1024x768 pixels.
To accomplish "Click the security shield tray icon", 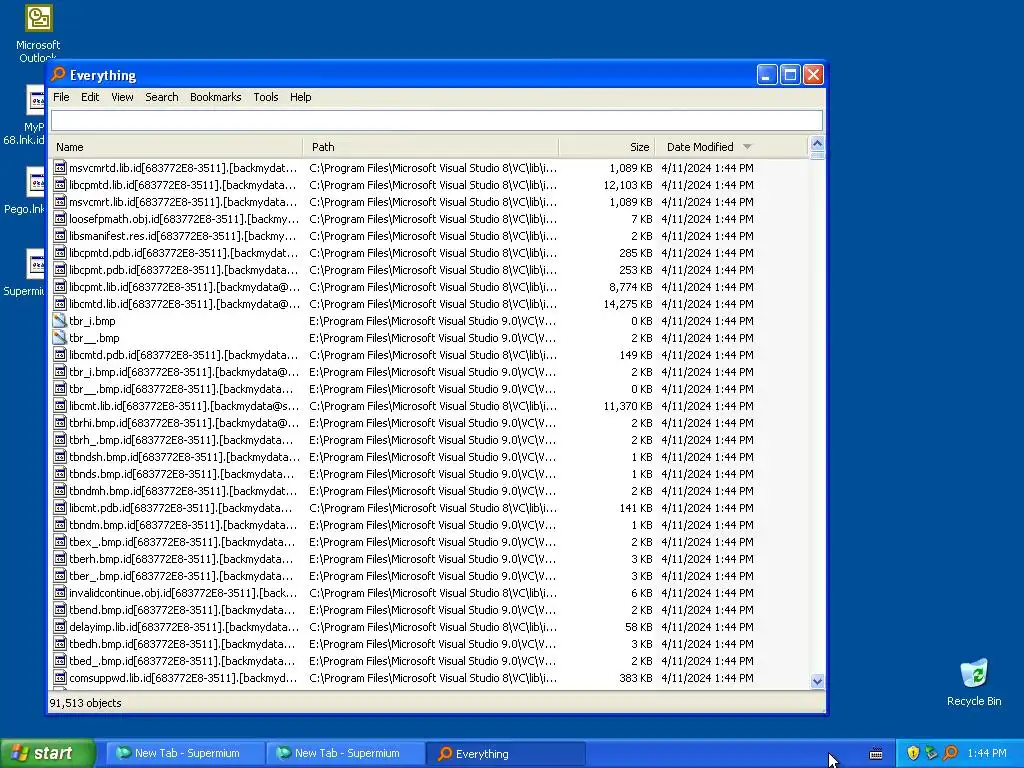I will tap(913, 753).
